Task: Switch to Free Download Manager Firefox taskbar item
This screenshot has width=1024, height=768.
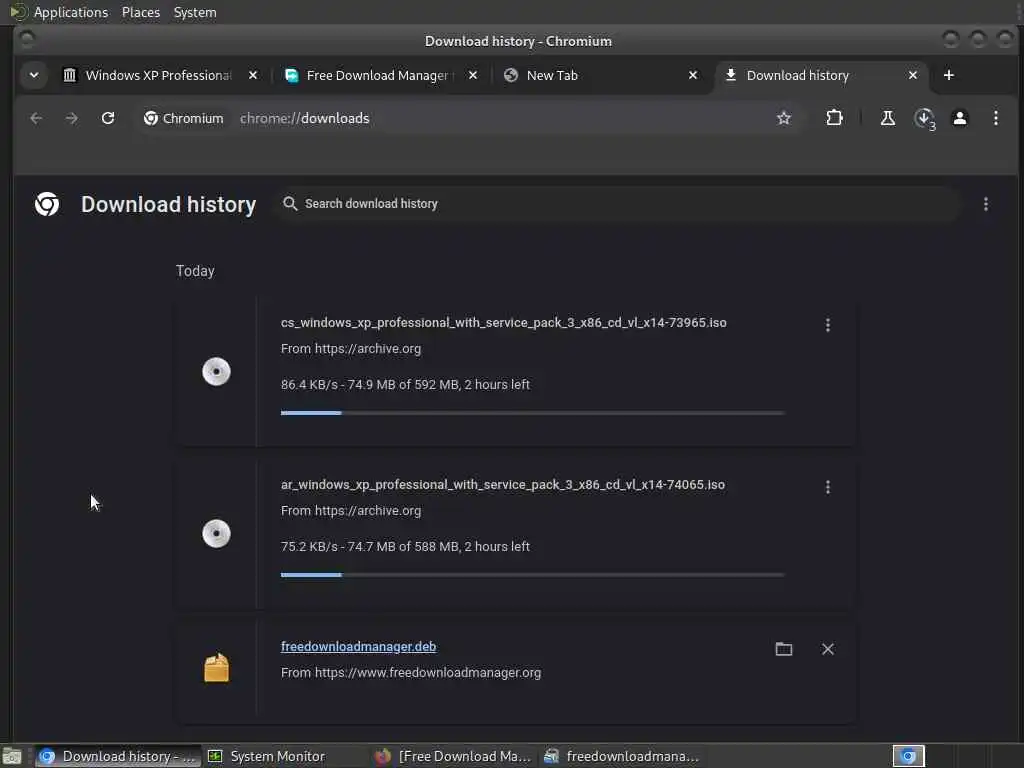Action: tap(453, 756)
